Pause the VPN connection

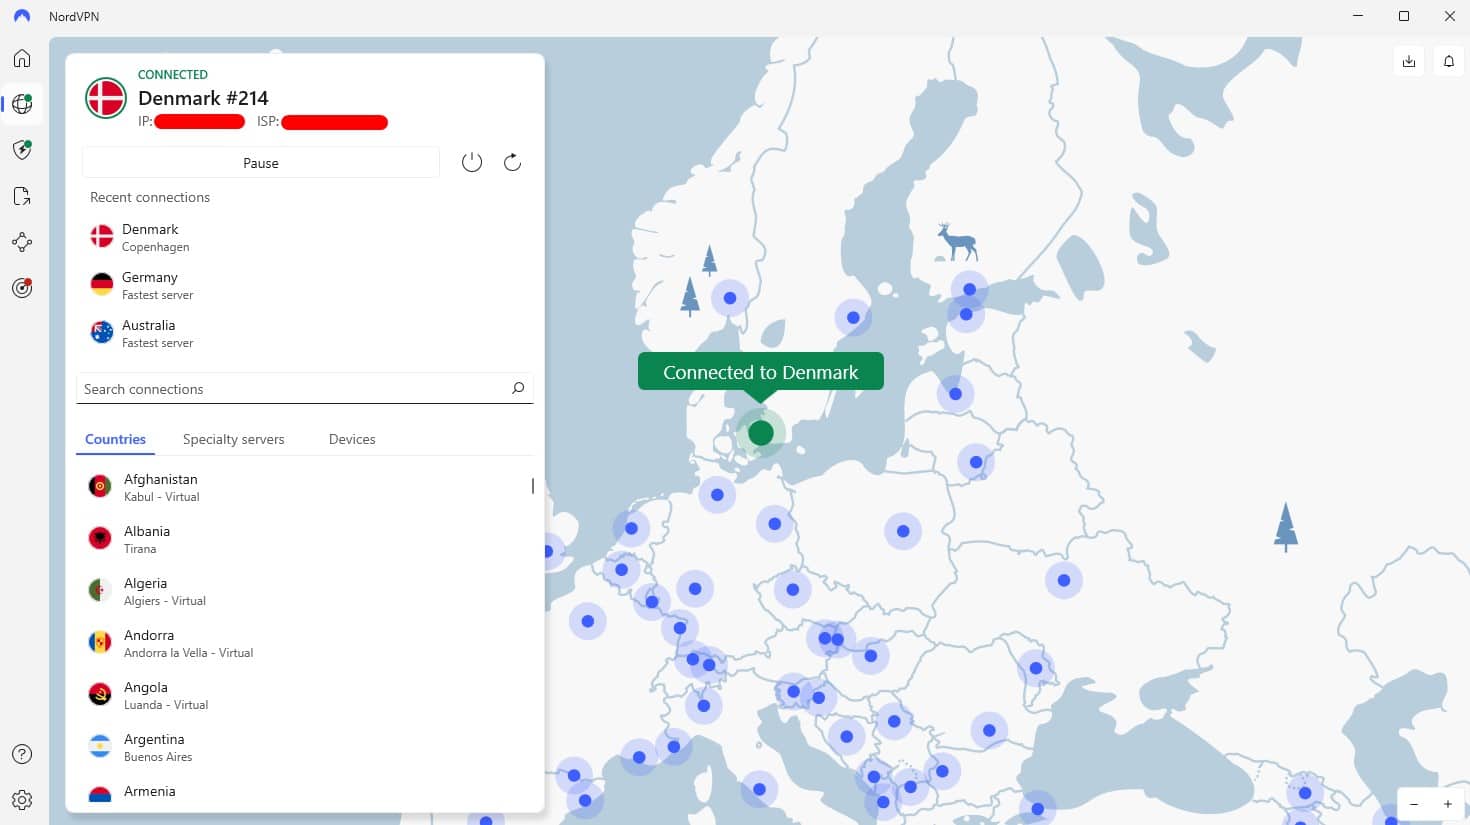point(260,163)
